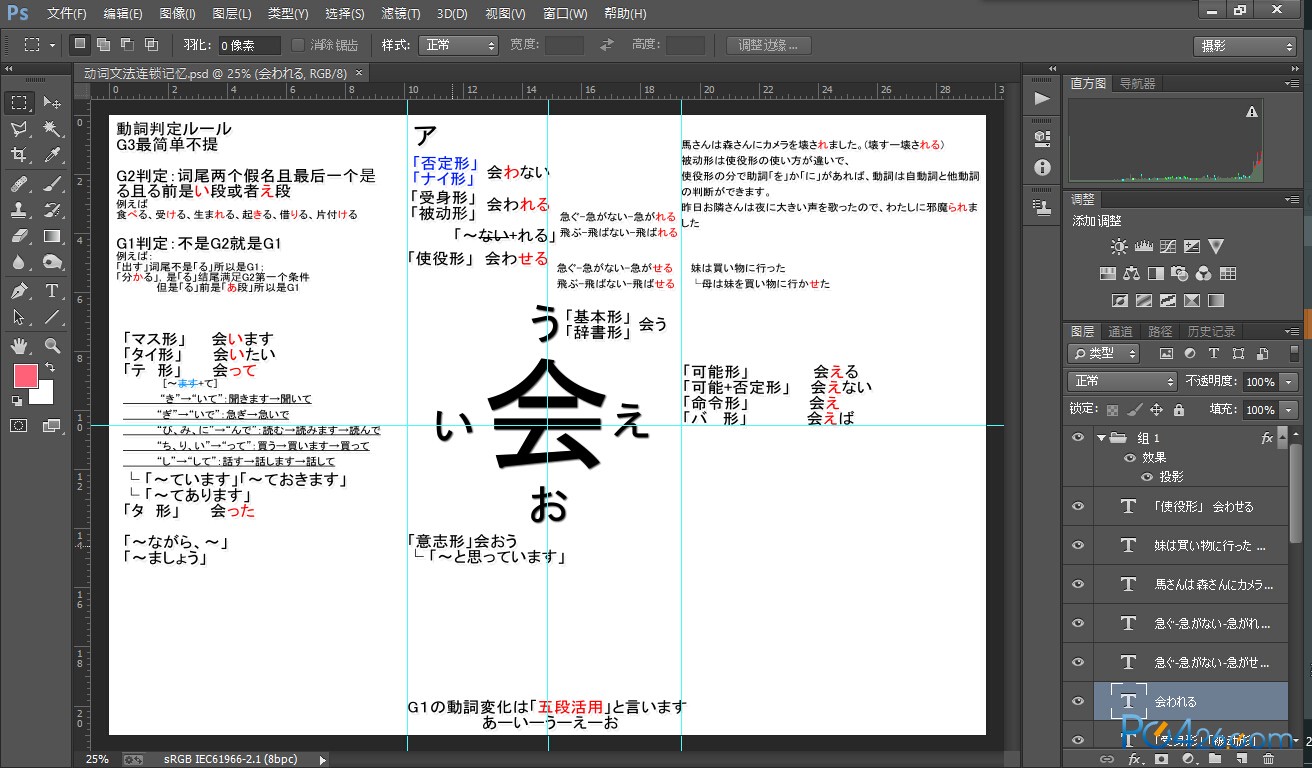Hide the 馬さんは森さんにカメラ layer
Screen dimensions: 1312x768
pyautogui.click(x=1077, y=584)
